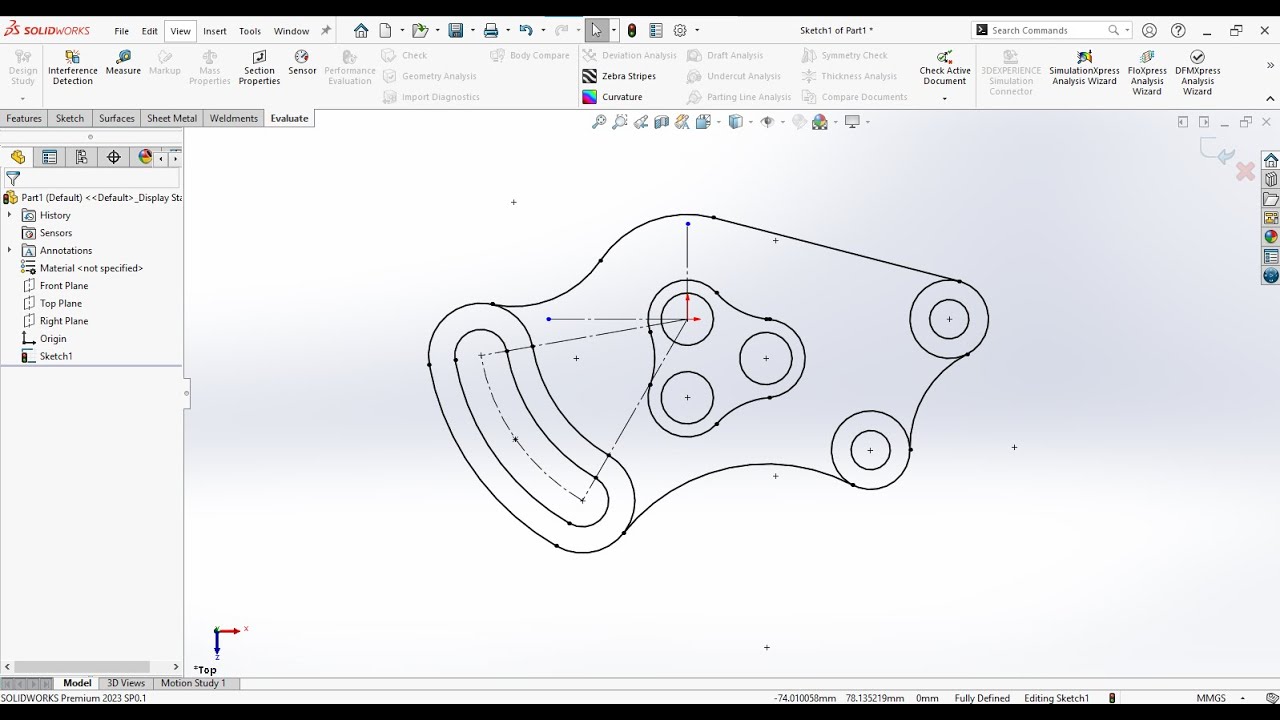Expand the Annotations tree node
Screen dimensions: 1280x720
click(x=10, y=250)
